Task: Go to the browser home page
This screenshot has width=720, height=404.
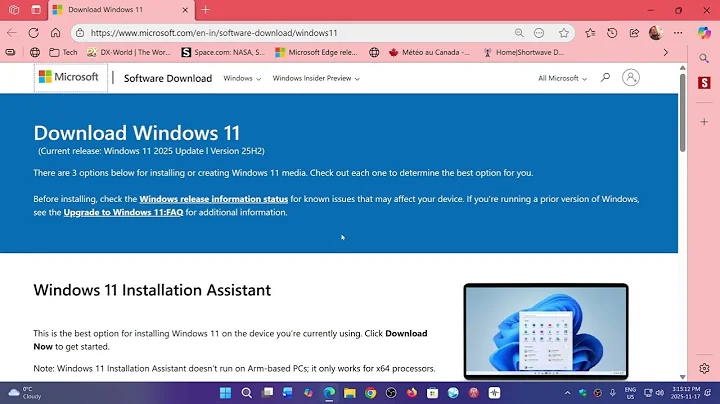Action: (56, 33)
